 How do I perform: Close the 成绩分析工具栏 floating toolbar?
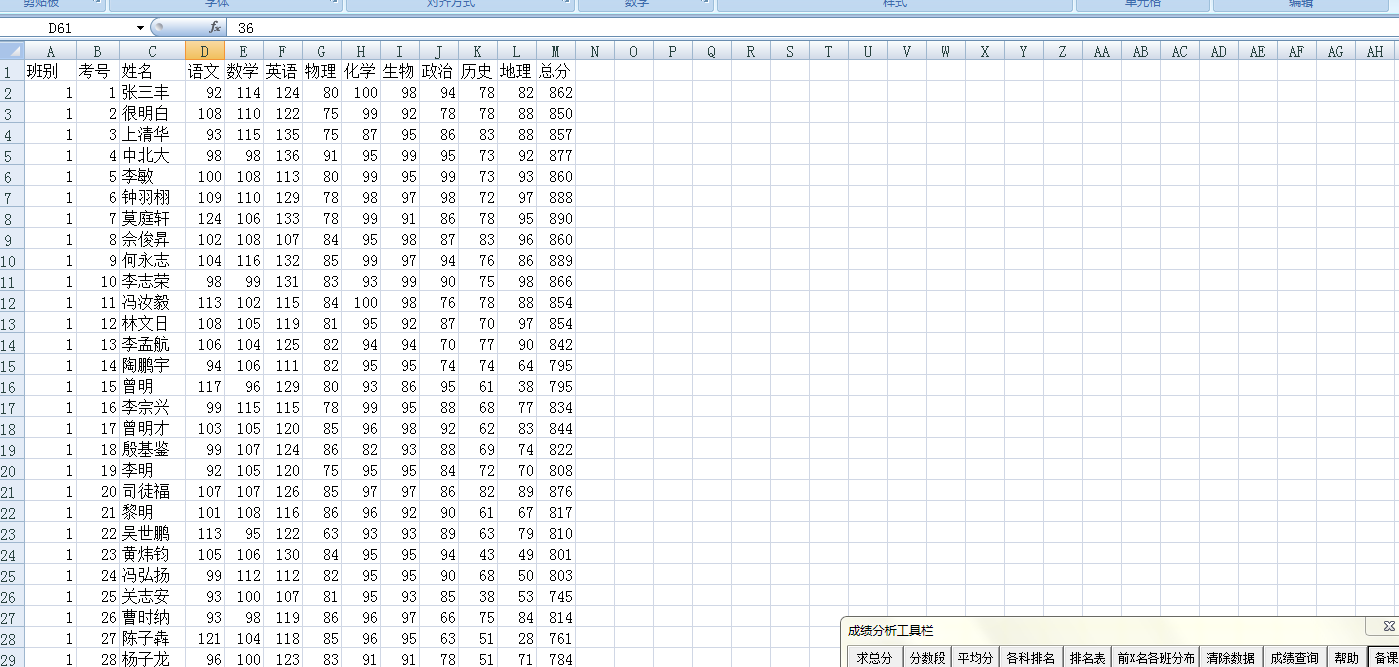1388,627
